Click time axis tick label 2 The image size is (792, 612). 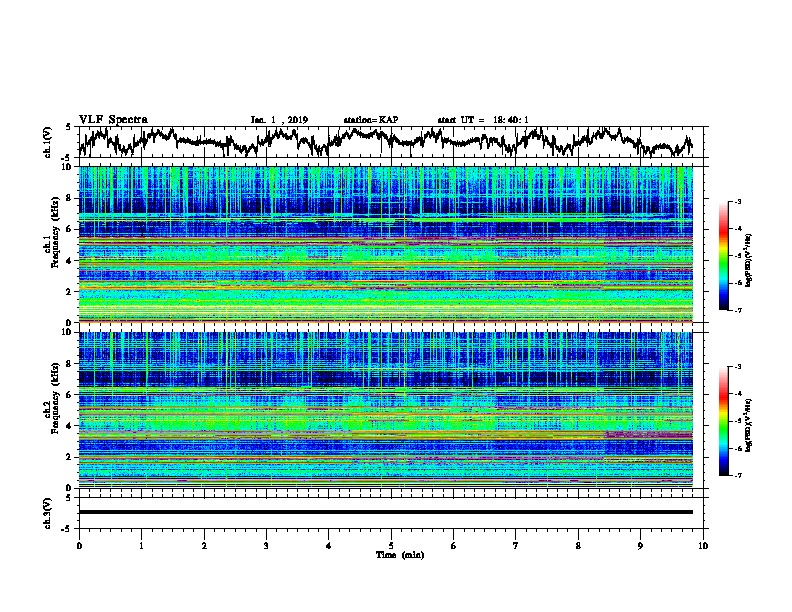[204, 546]
